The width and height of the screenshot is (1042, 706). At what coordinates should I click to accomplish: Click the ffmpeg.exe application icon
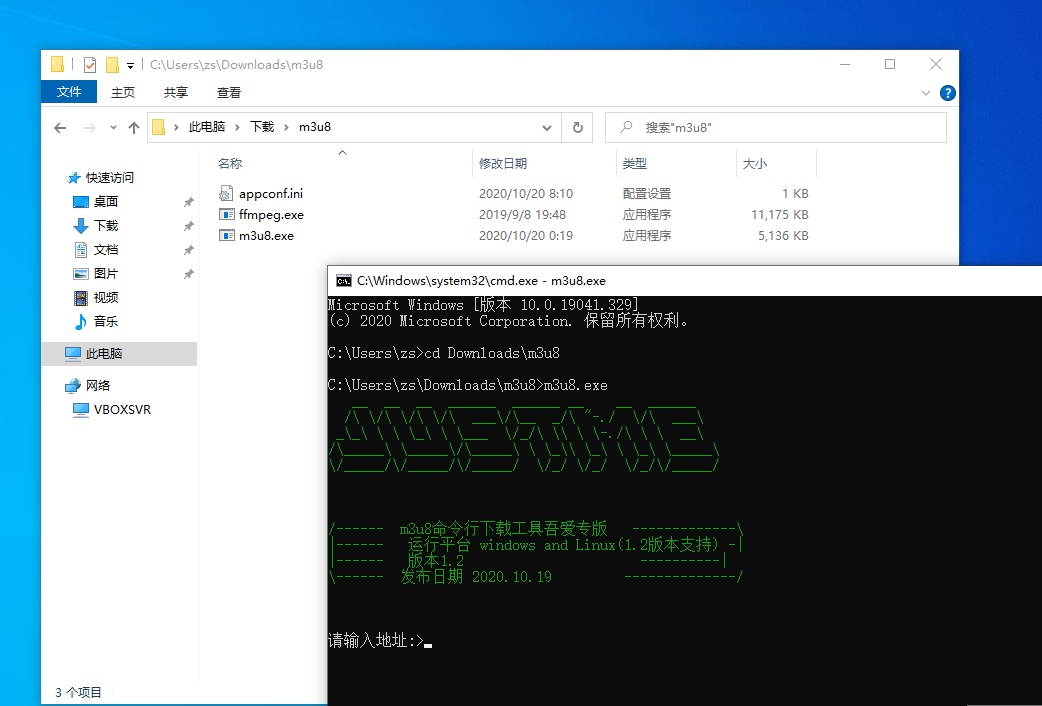226,214
